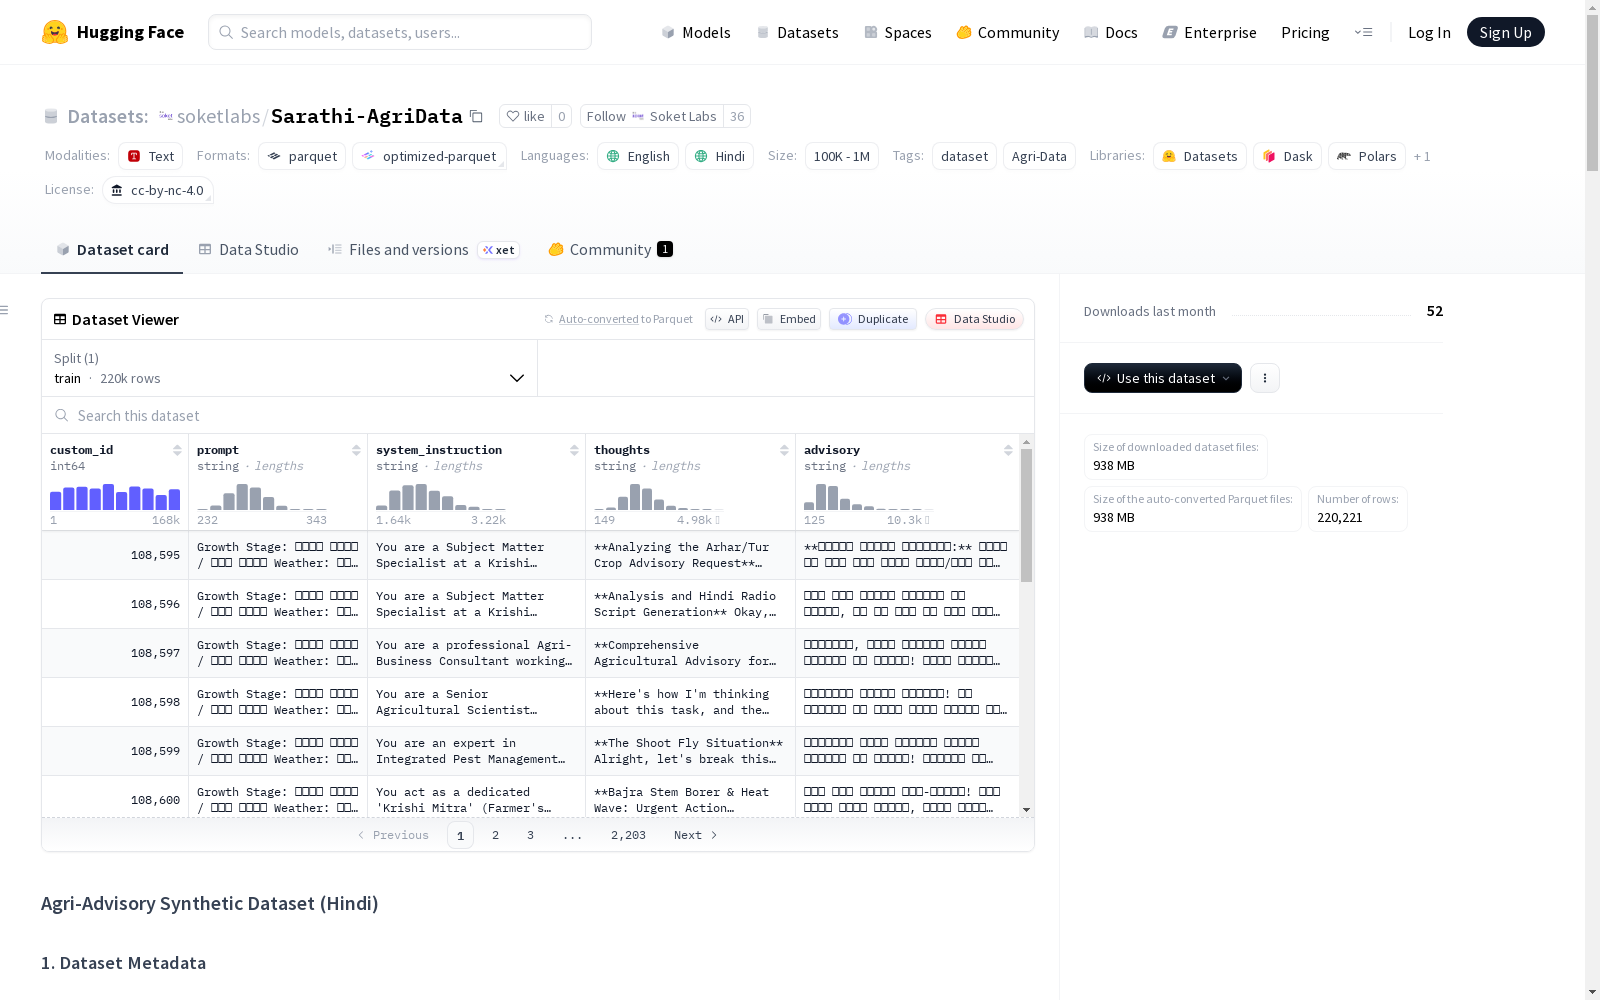1600x1000 pixels.
Task: Jump to last page 2,203
Action: (628, 835)
